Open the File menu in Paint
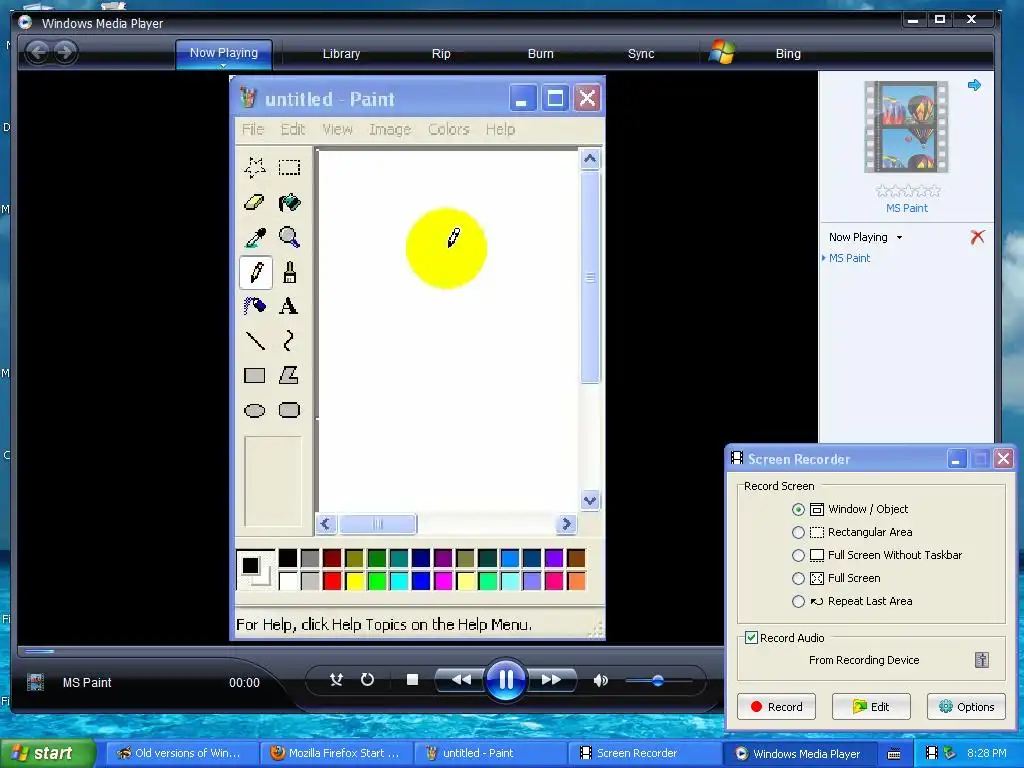The image size is (1024, 768). pos(253,129)
